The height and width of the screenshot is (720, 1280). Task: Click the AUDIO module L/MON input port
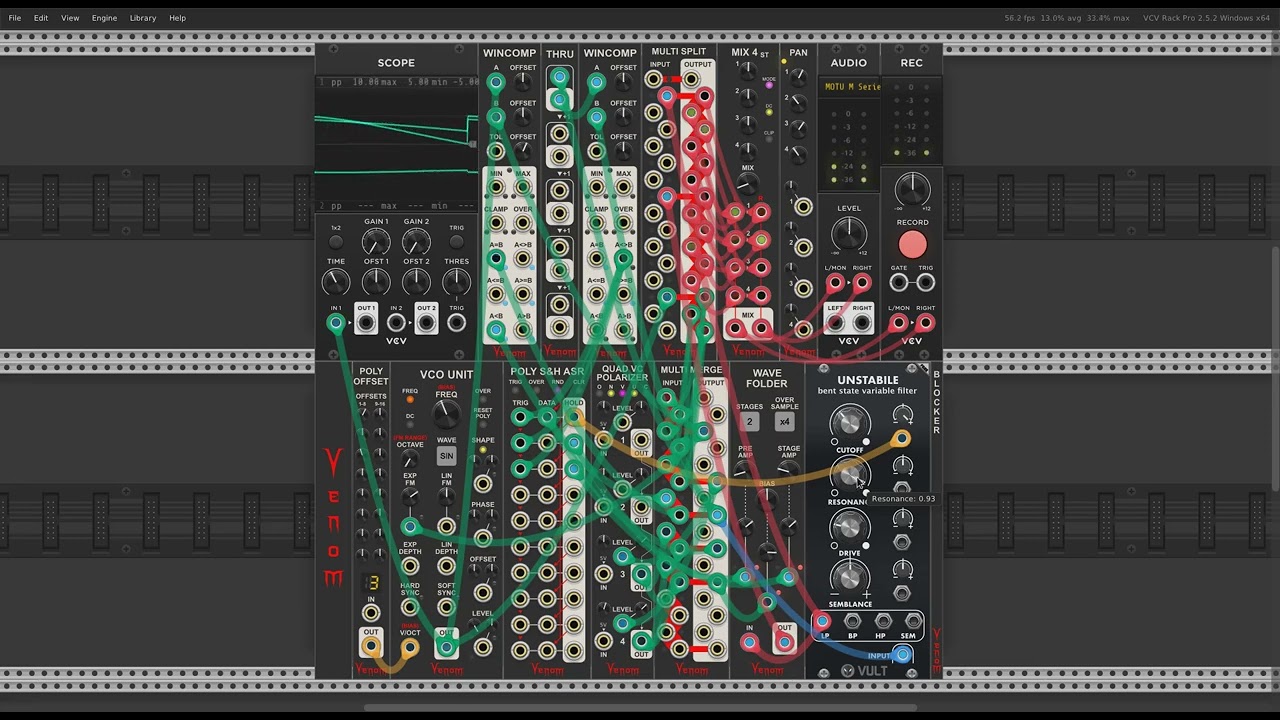pyautogui.click(x=835, y=283)
